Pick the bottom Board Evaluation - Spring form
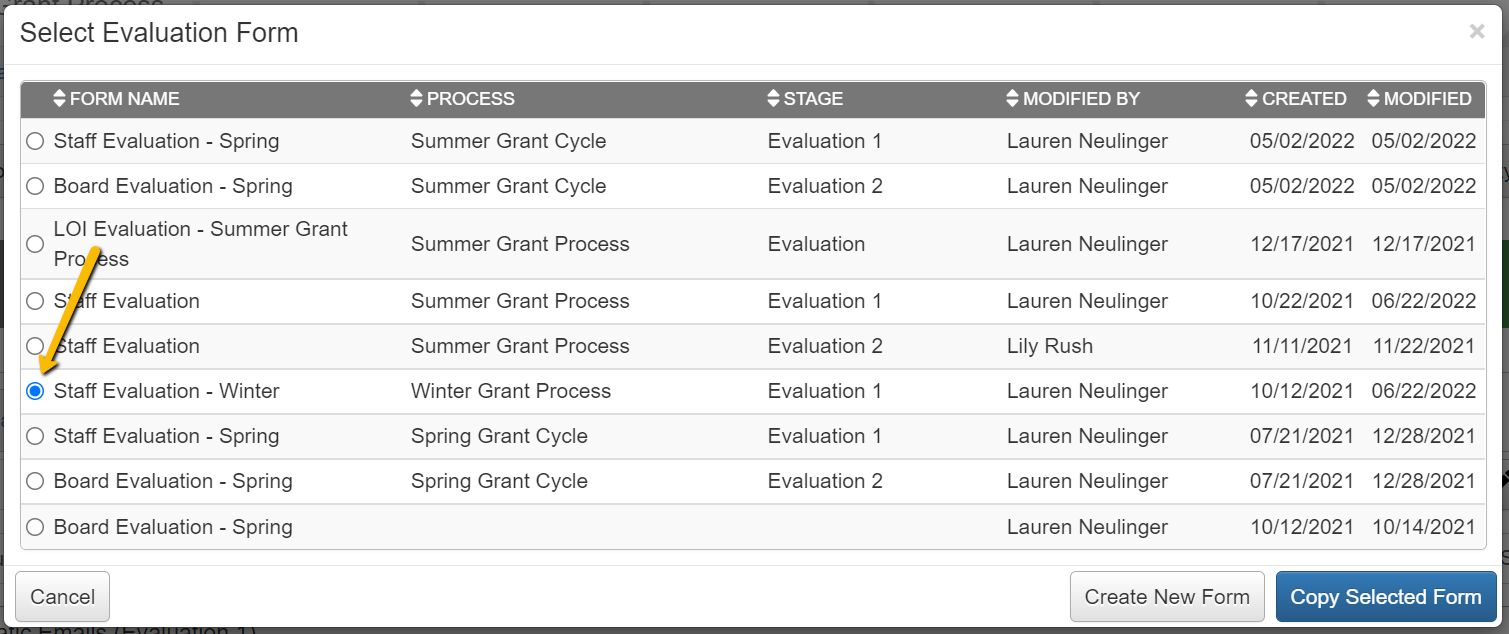The image size is (1509, 634). point(35,526)
